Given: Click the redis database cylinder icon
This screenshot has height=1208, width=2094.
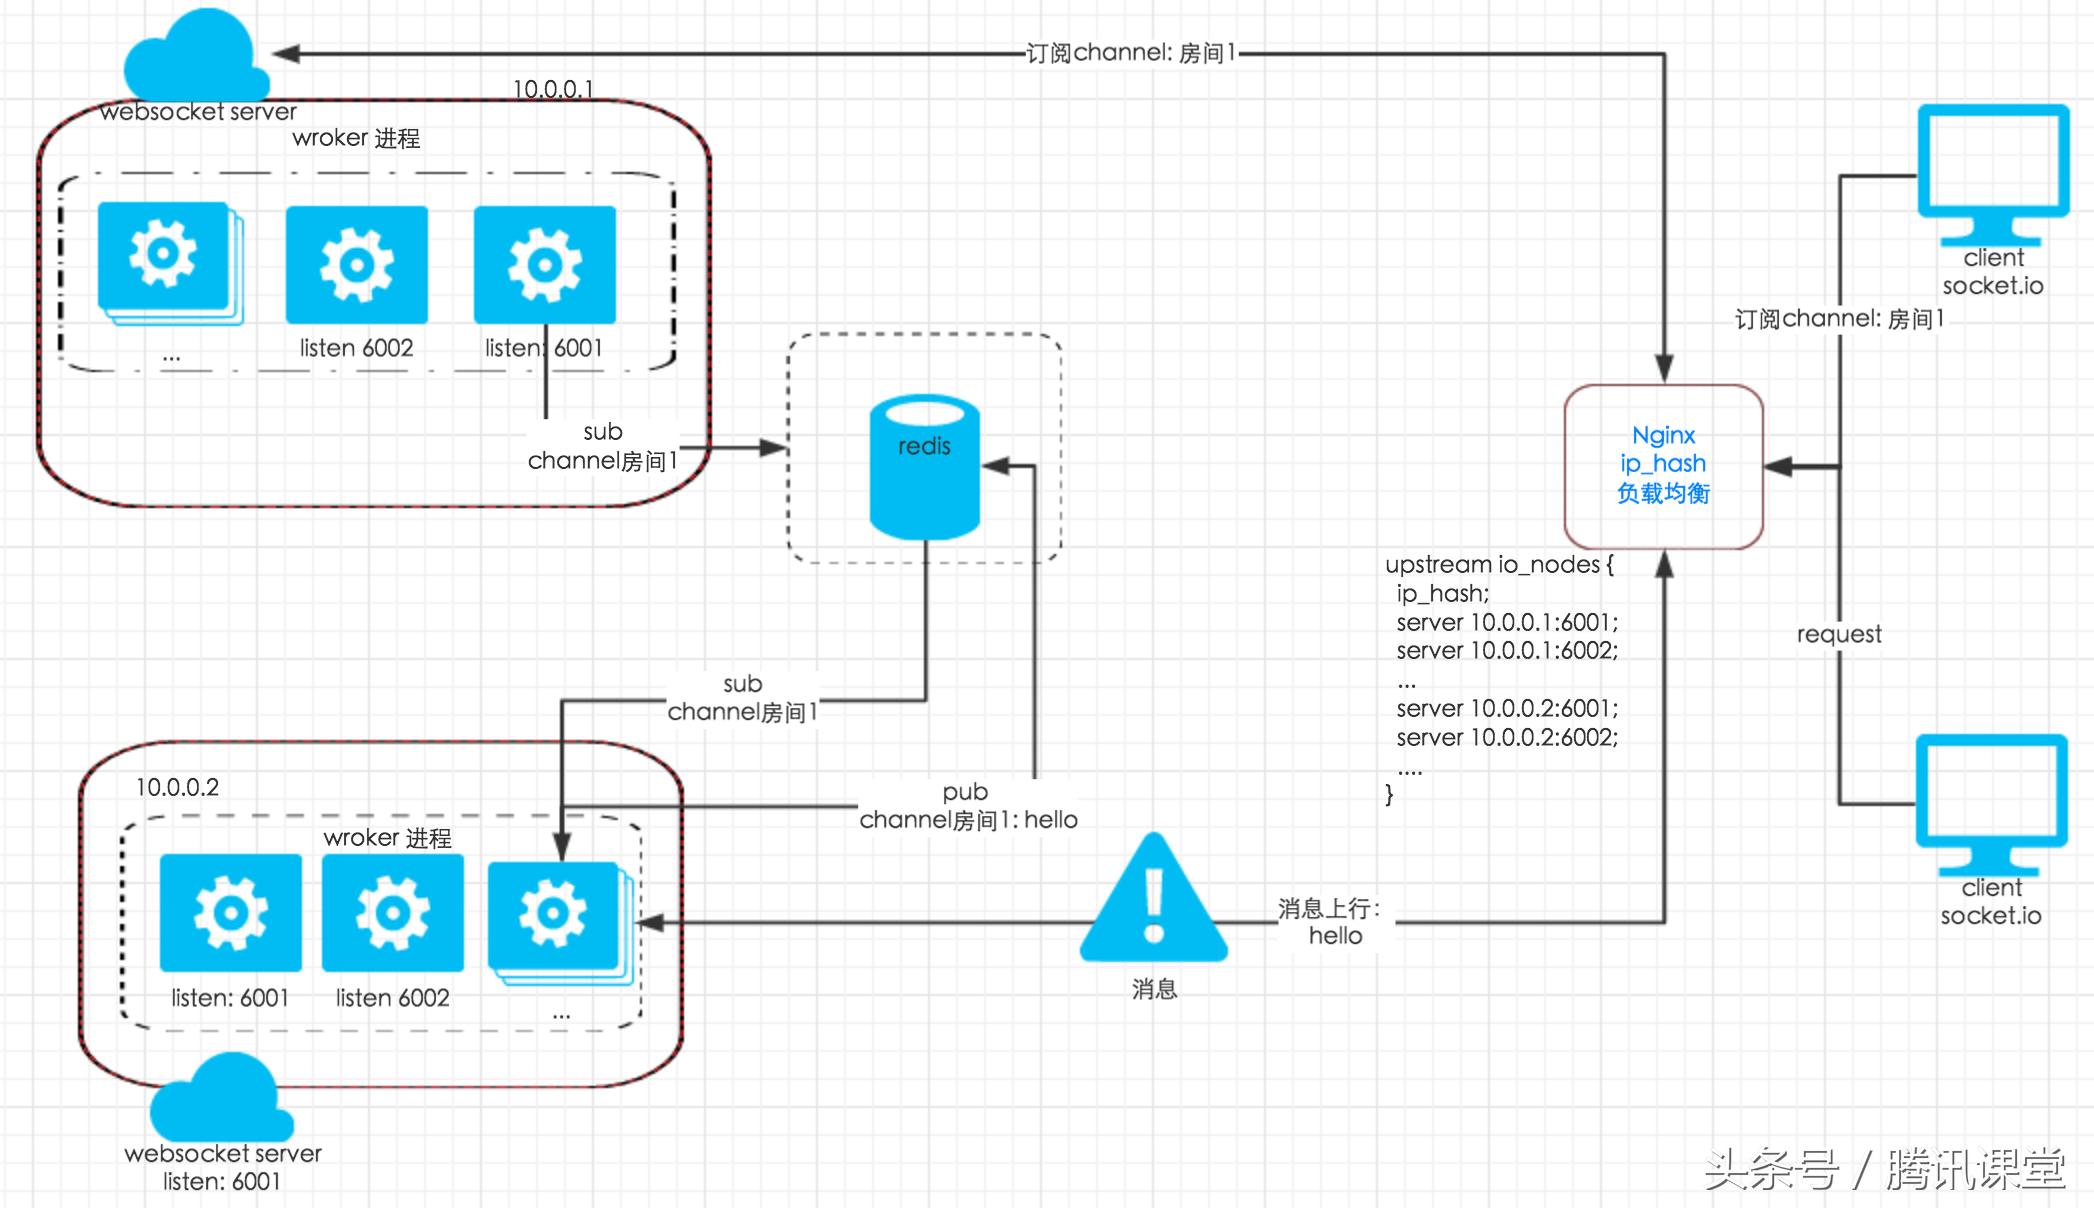Looking at the screenshot, I should click(x=925, y=465).
